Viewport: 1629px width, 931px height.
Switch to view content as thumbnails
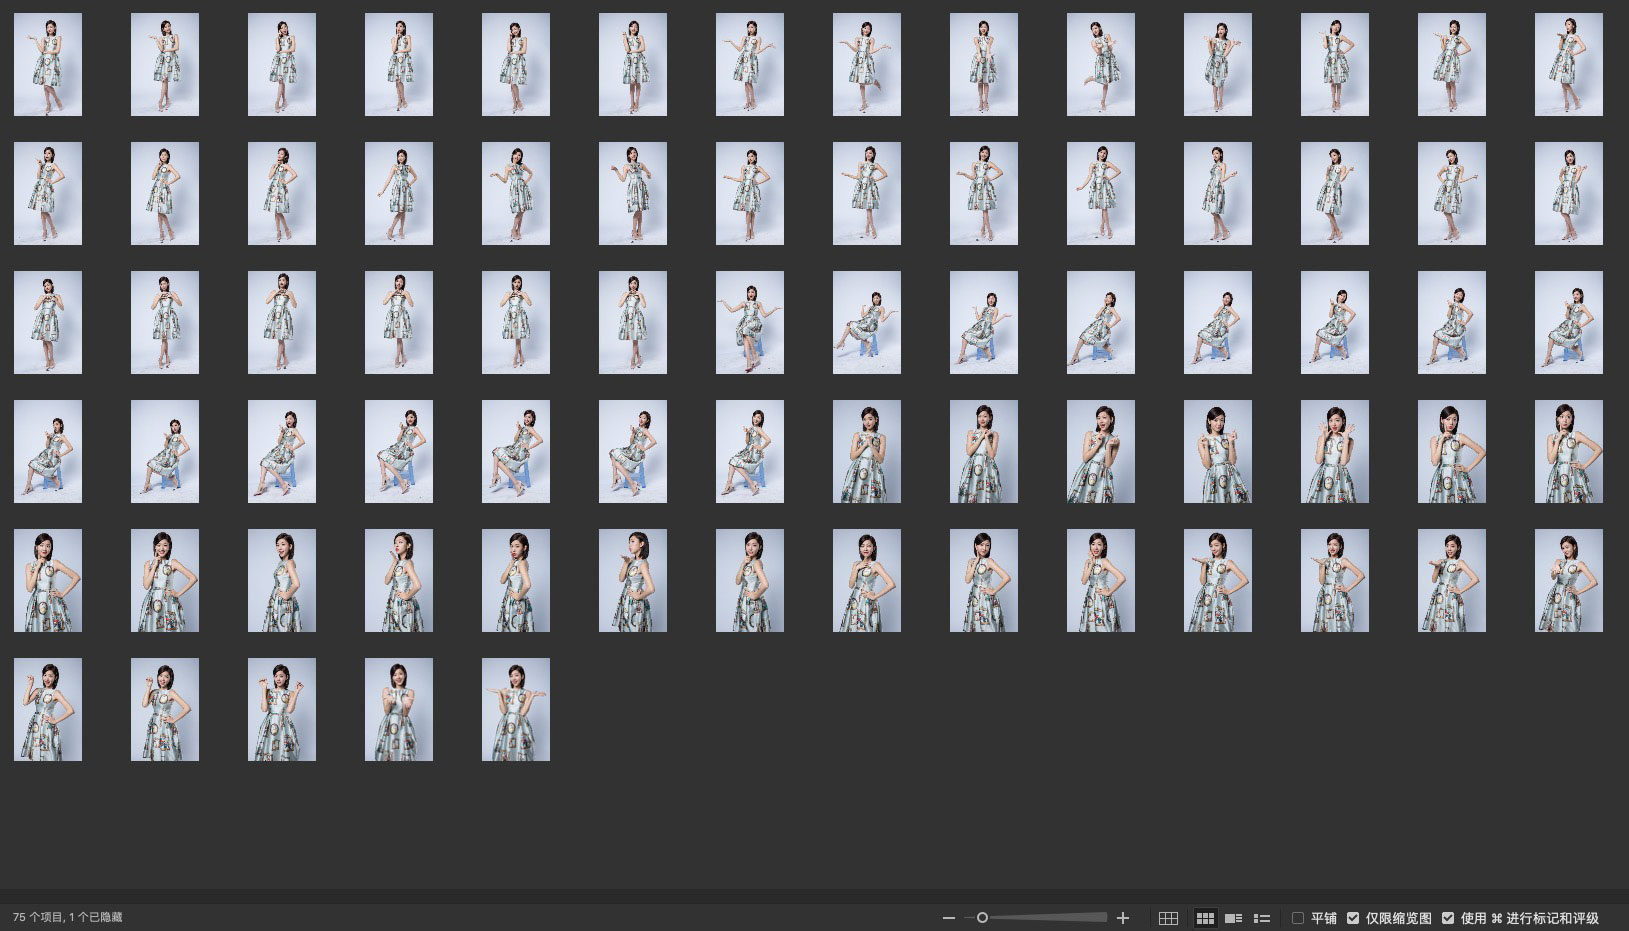pos(1205,918)
